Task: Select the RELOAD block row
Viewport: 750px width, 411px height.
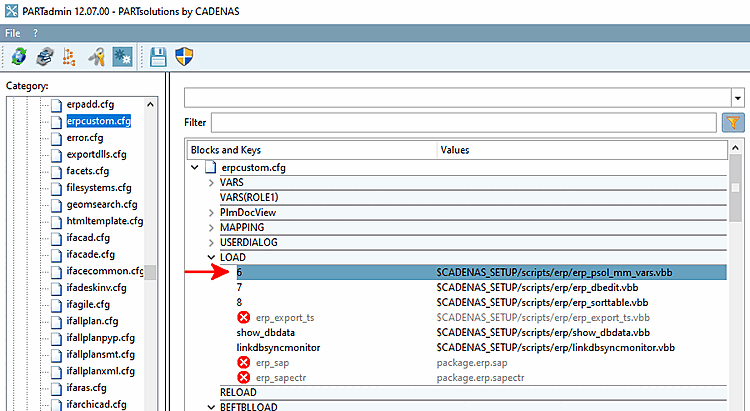Action: click(x=473, y=392)
